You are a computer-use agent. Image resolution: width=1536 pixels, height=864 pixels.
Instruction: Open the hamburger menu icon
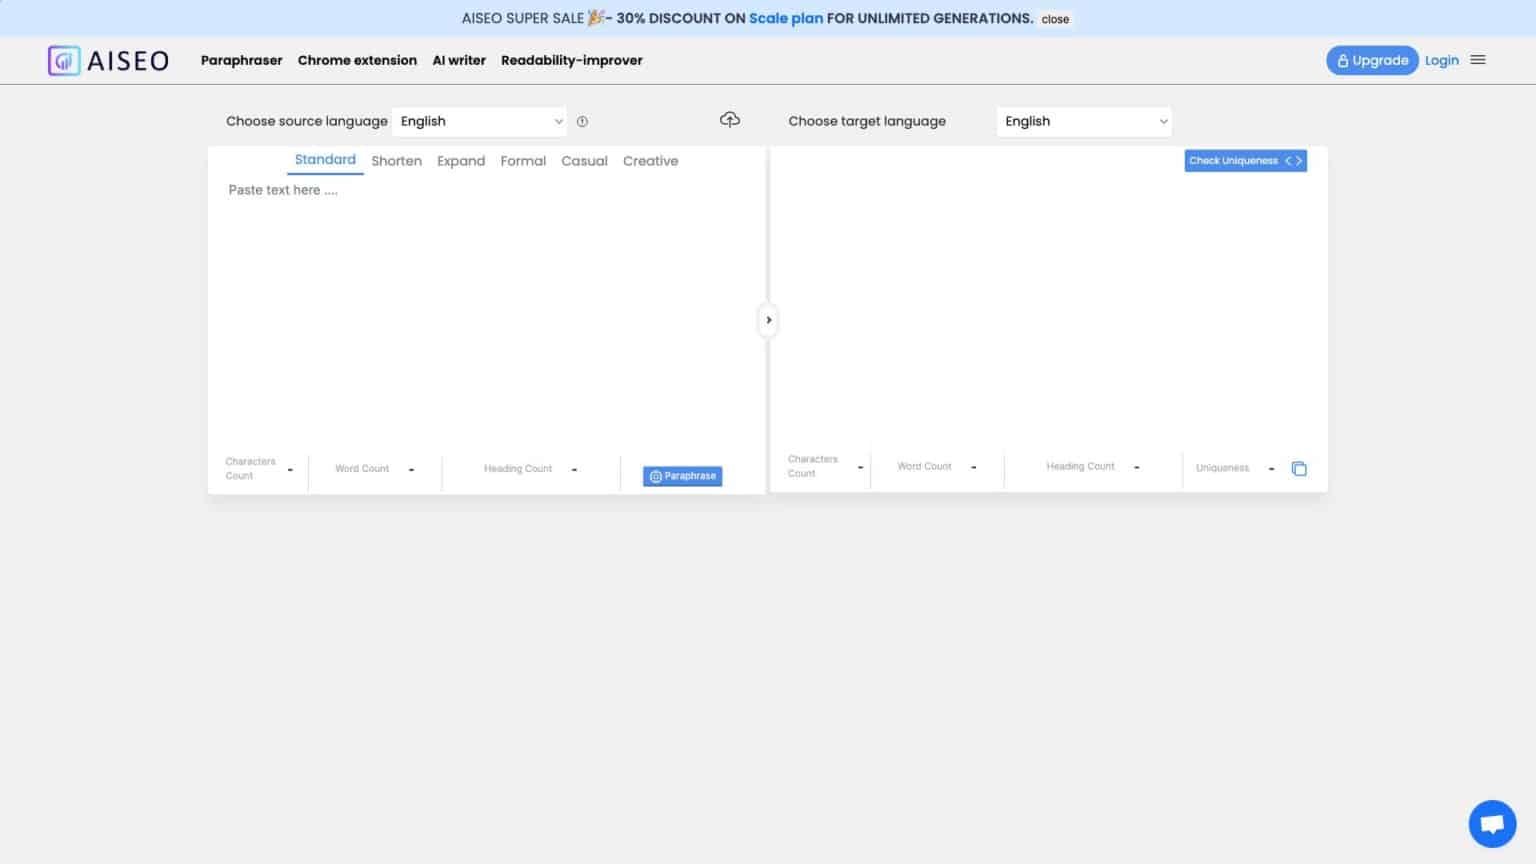(x=1478, y=60)
